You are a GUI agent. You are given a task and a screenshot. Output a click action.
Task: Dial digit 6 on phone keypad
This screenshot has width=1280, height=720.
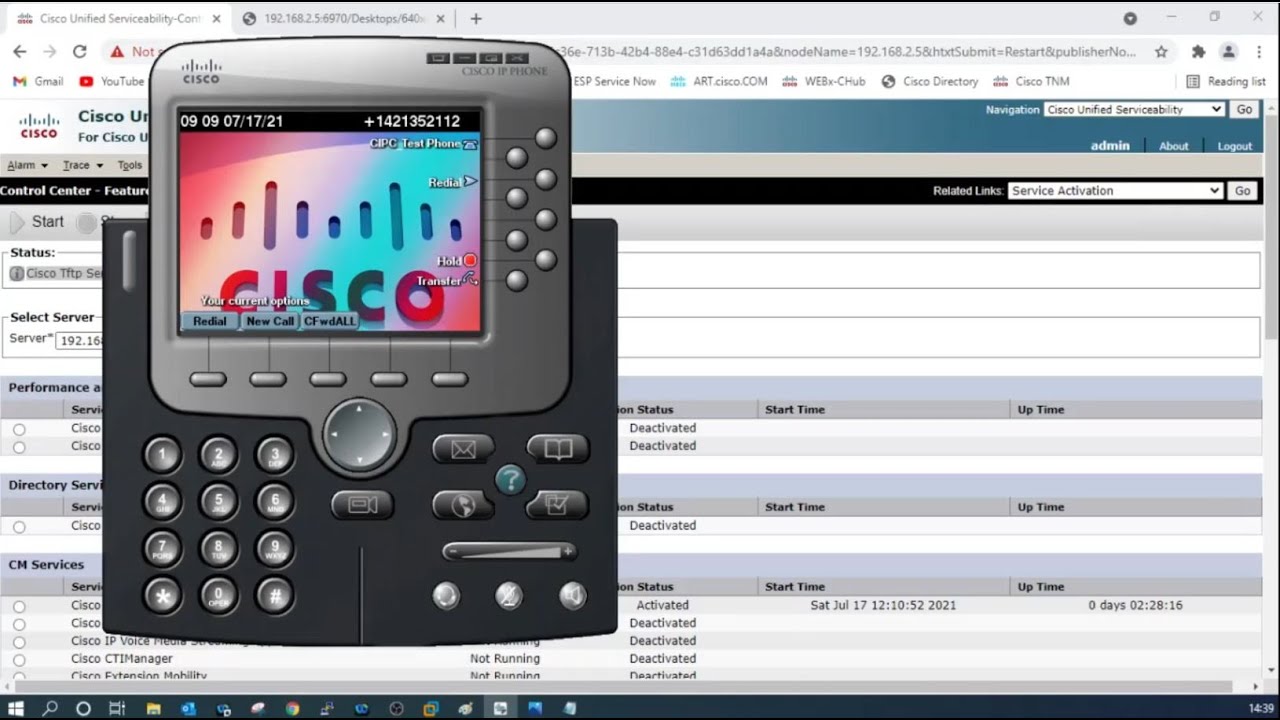[275, 501]
